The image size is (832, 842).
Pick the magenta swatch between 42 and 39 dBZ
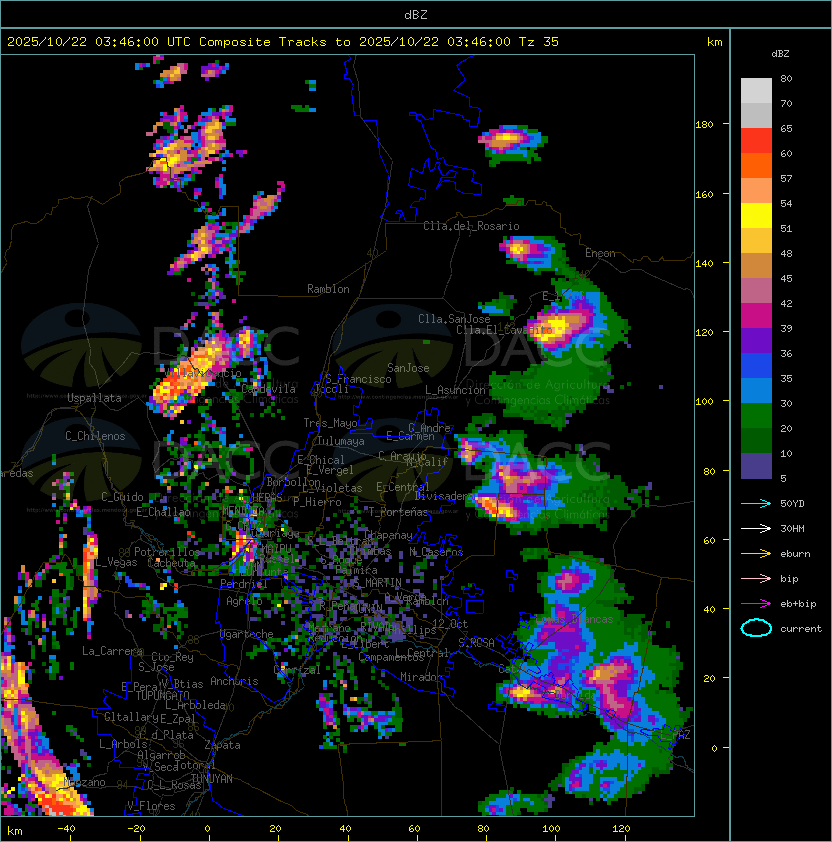click(756, 316)
